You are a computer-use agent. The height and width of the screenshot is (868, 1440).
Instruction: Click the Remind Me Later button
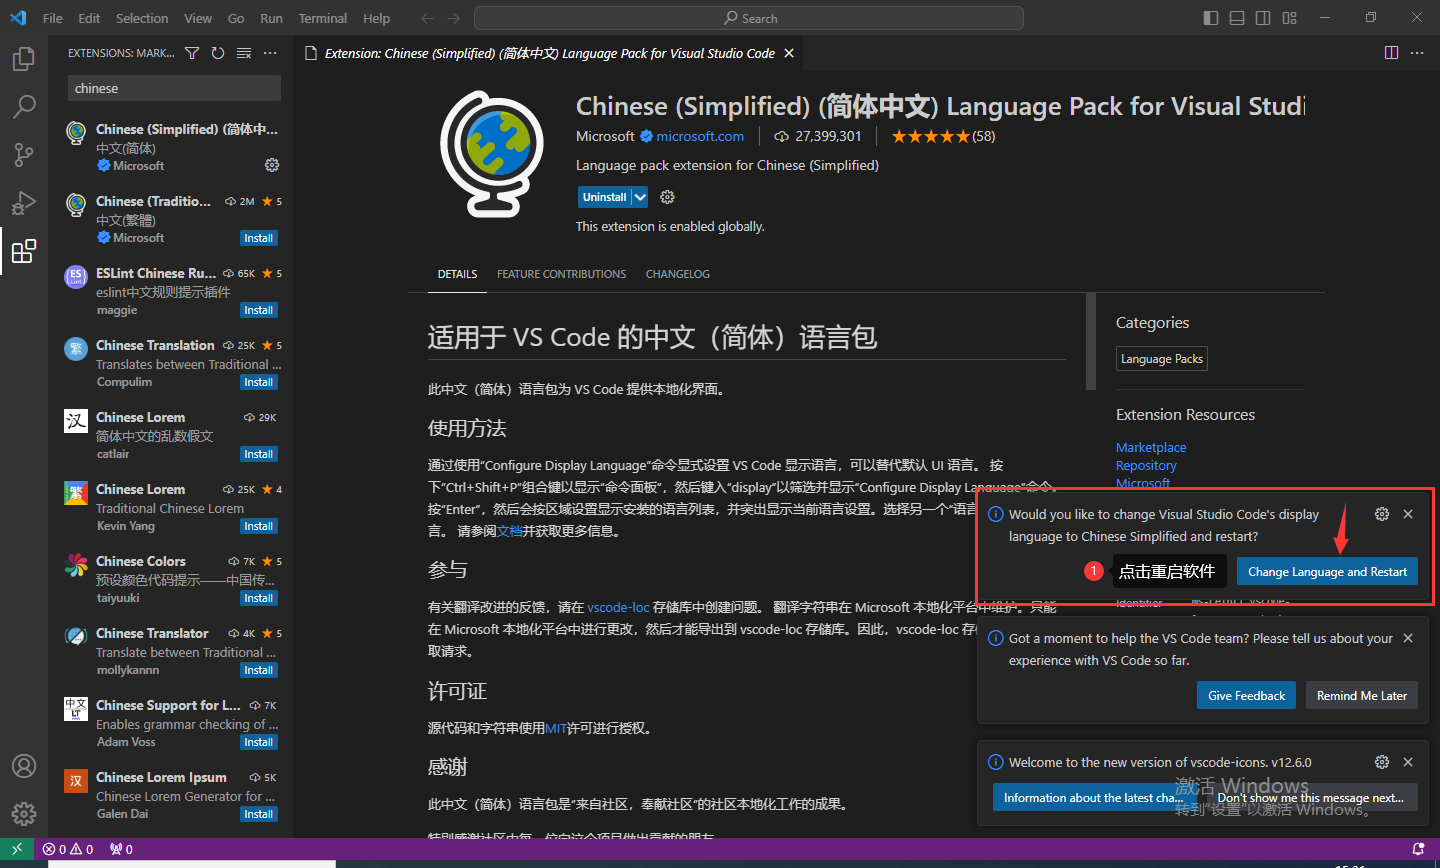click(1362, 696)
